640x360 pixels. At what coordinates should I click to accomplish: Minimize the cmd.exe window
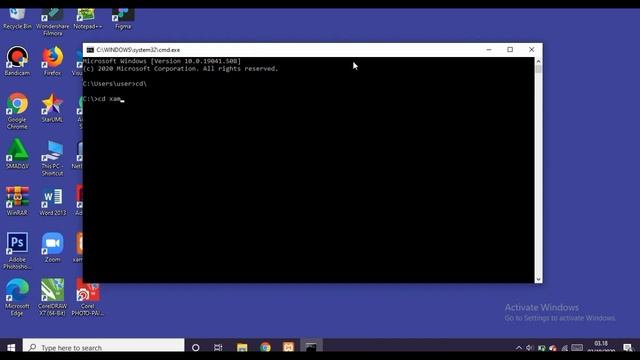489,50
